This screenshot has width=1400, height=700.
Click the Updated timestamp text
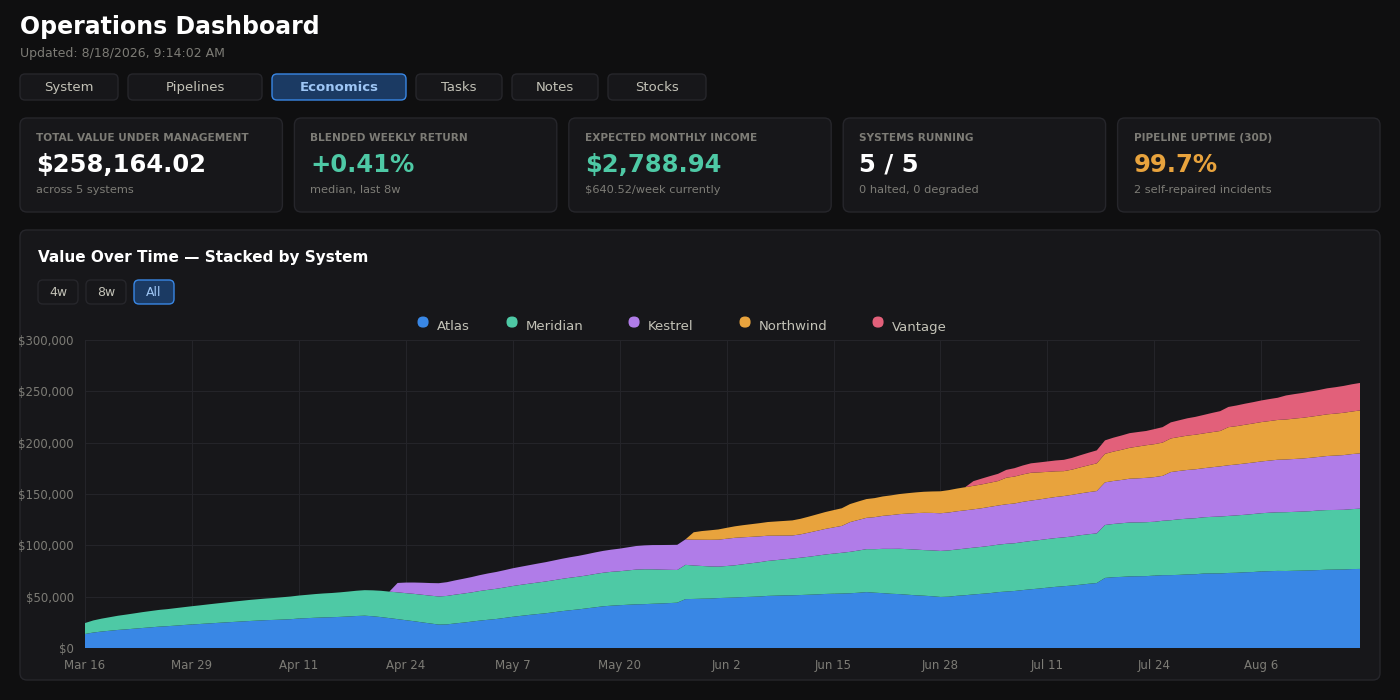[x=122, y=53]
